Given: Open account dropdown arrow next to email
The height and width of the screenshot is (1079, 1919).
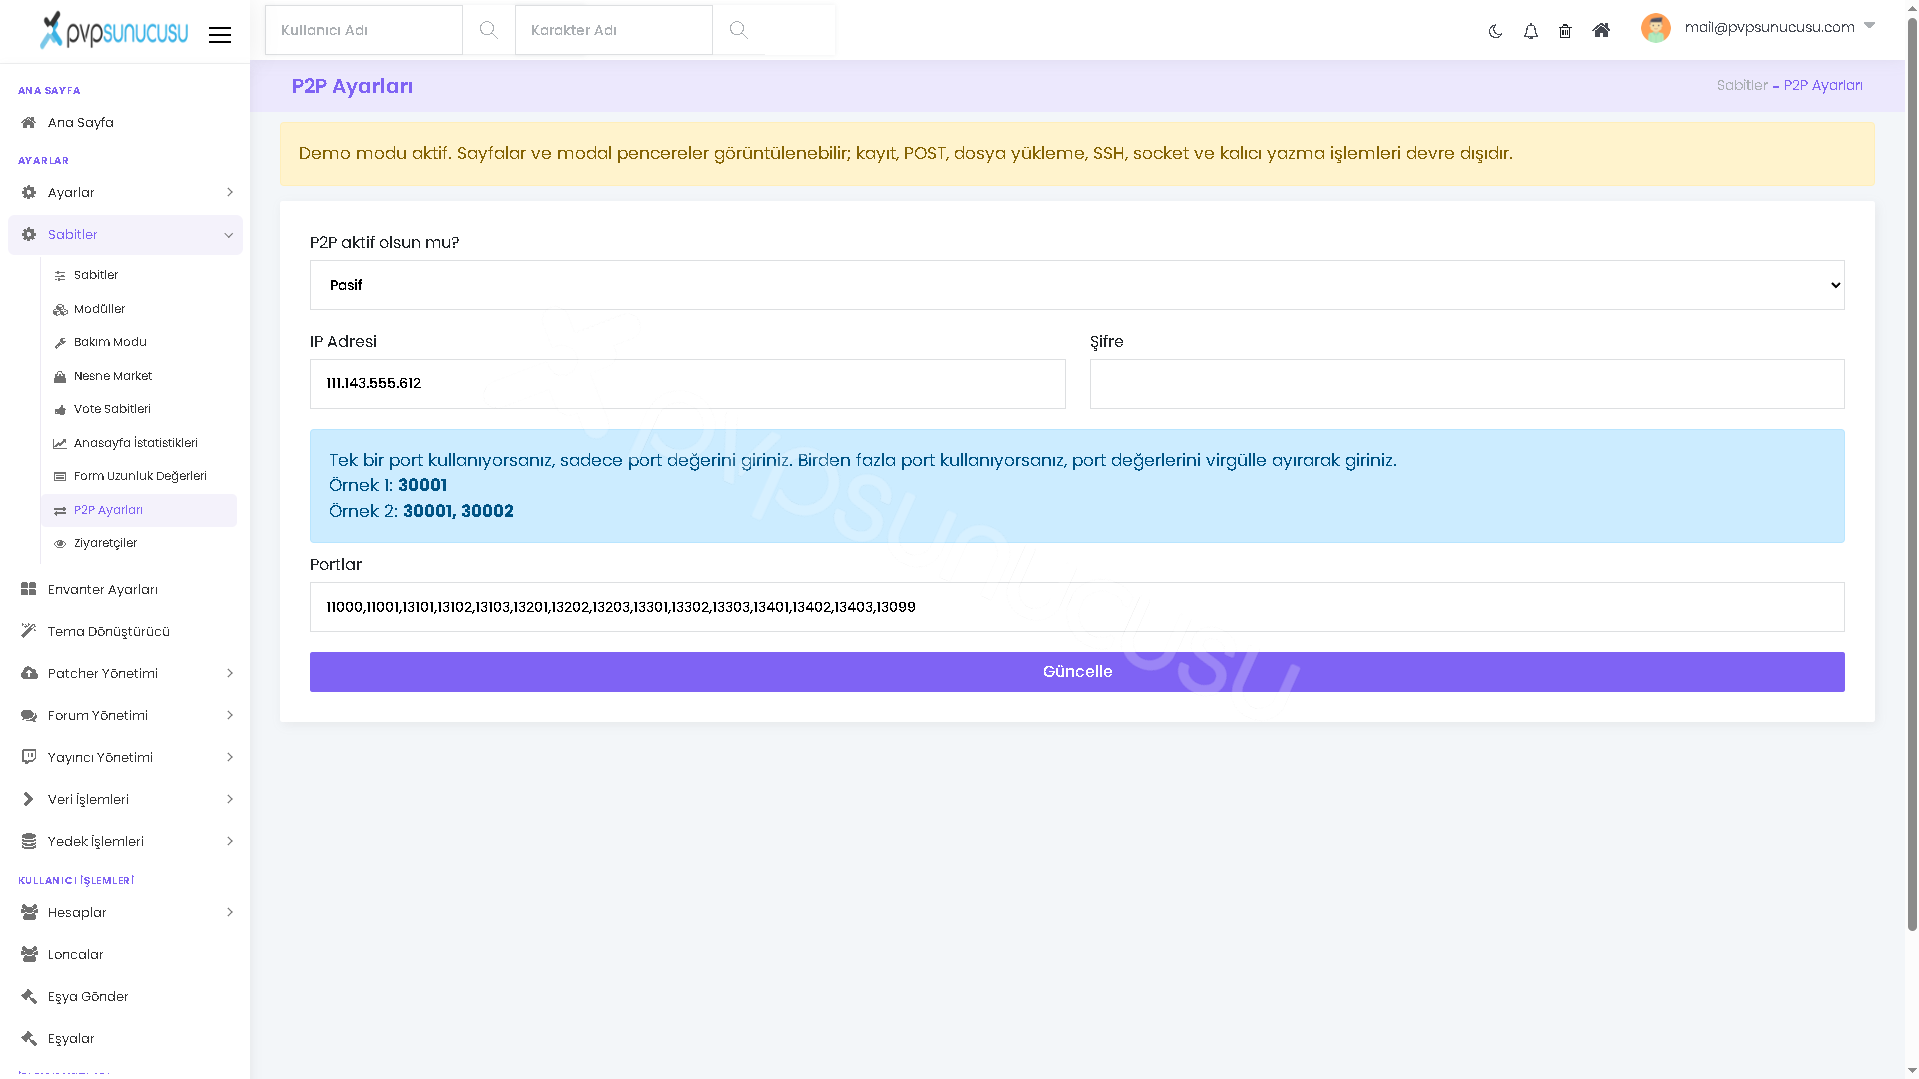Looking at the screenshot, I should pyautogui.click(x=1869, y=26).
